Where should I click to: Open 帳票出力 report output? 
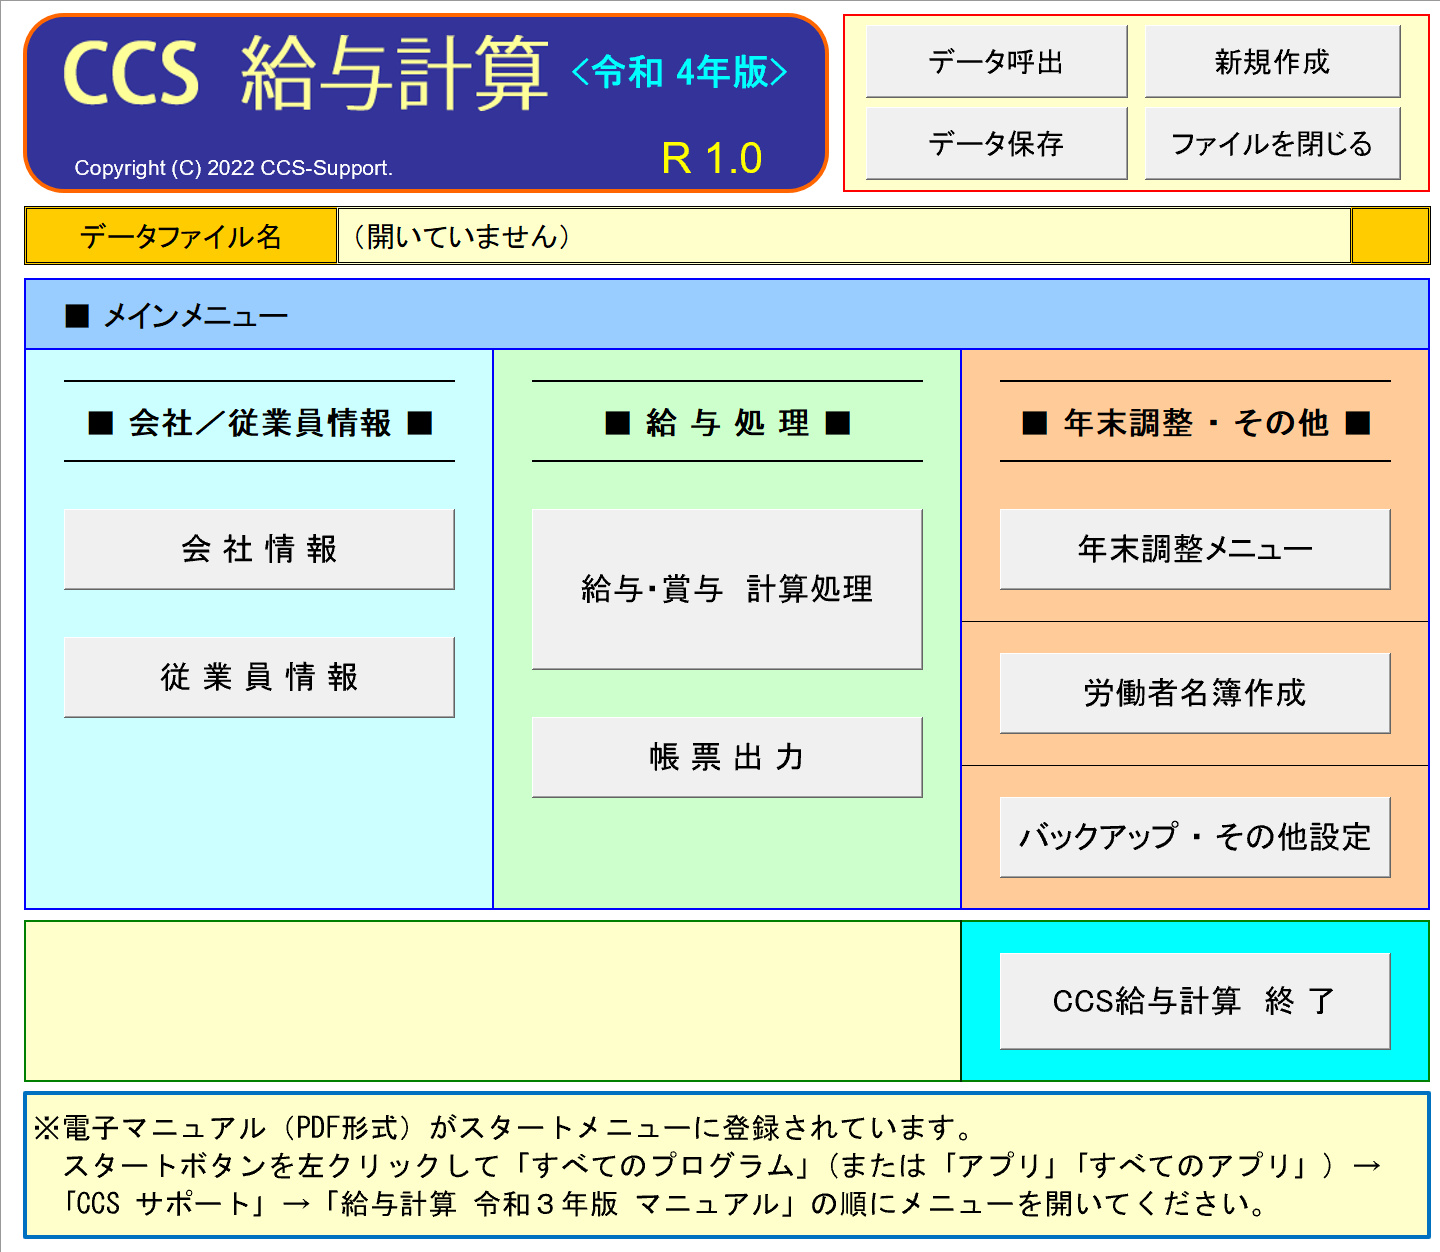(x=727, y=757)
